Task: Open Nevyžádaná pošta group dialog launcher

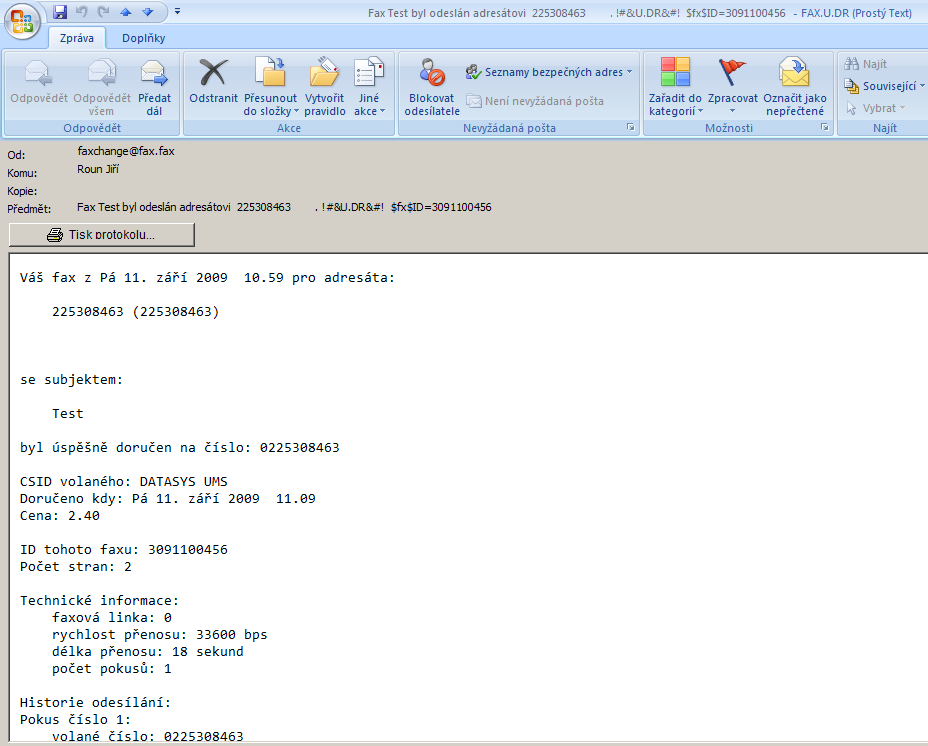Action: pyautogui.click(x=631, y=127)
